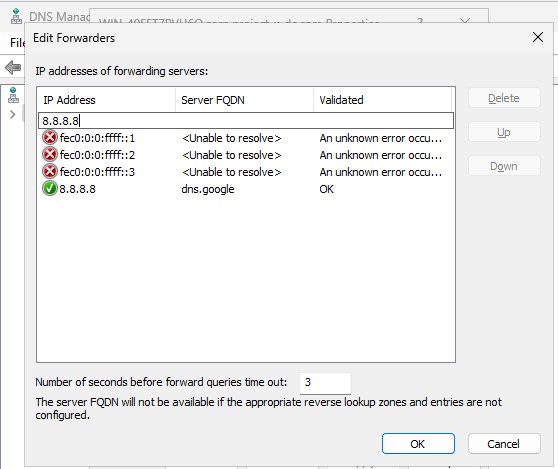Click red error icon beside fec0:0:0:ffff::2
The height and width of the screenshot is (469, 558).
50,154
